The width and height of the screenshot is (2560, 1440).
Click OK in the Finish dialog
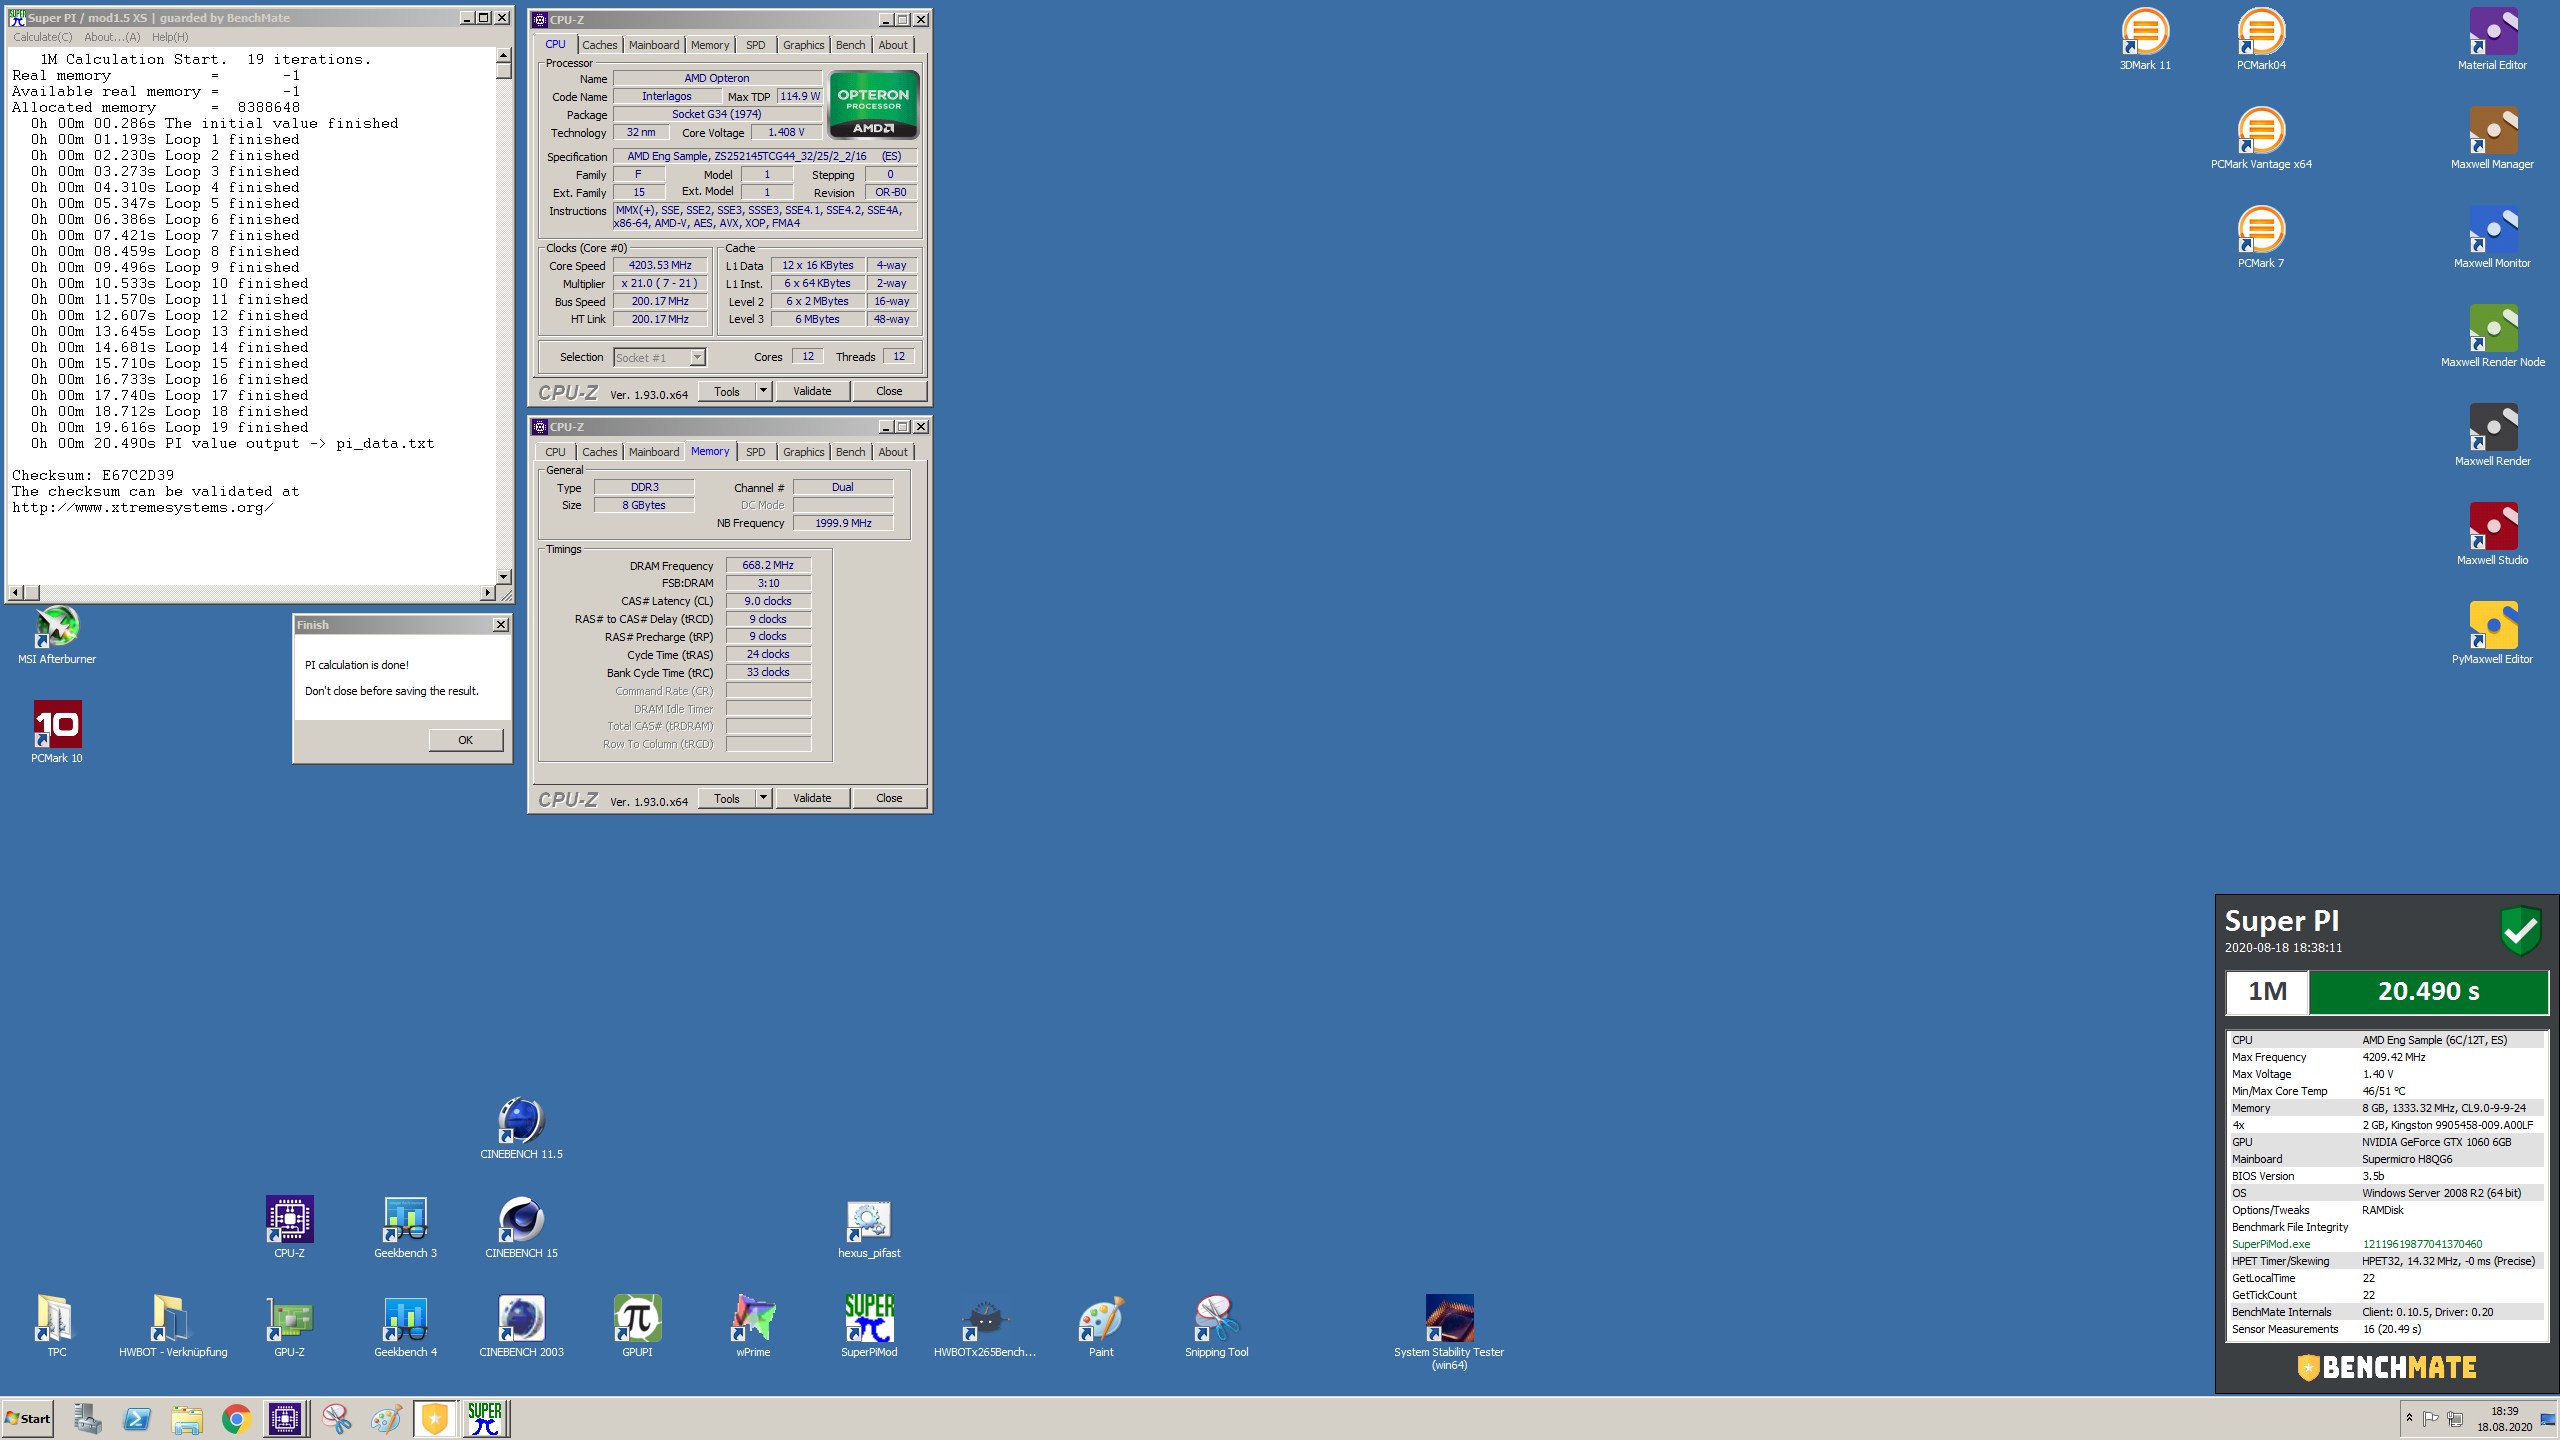[465, 740]
